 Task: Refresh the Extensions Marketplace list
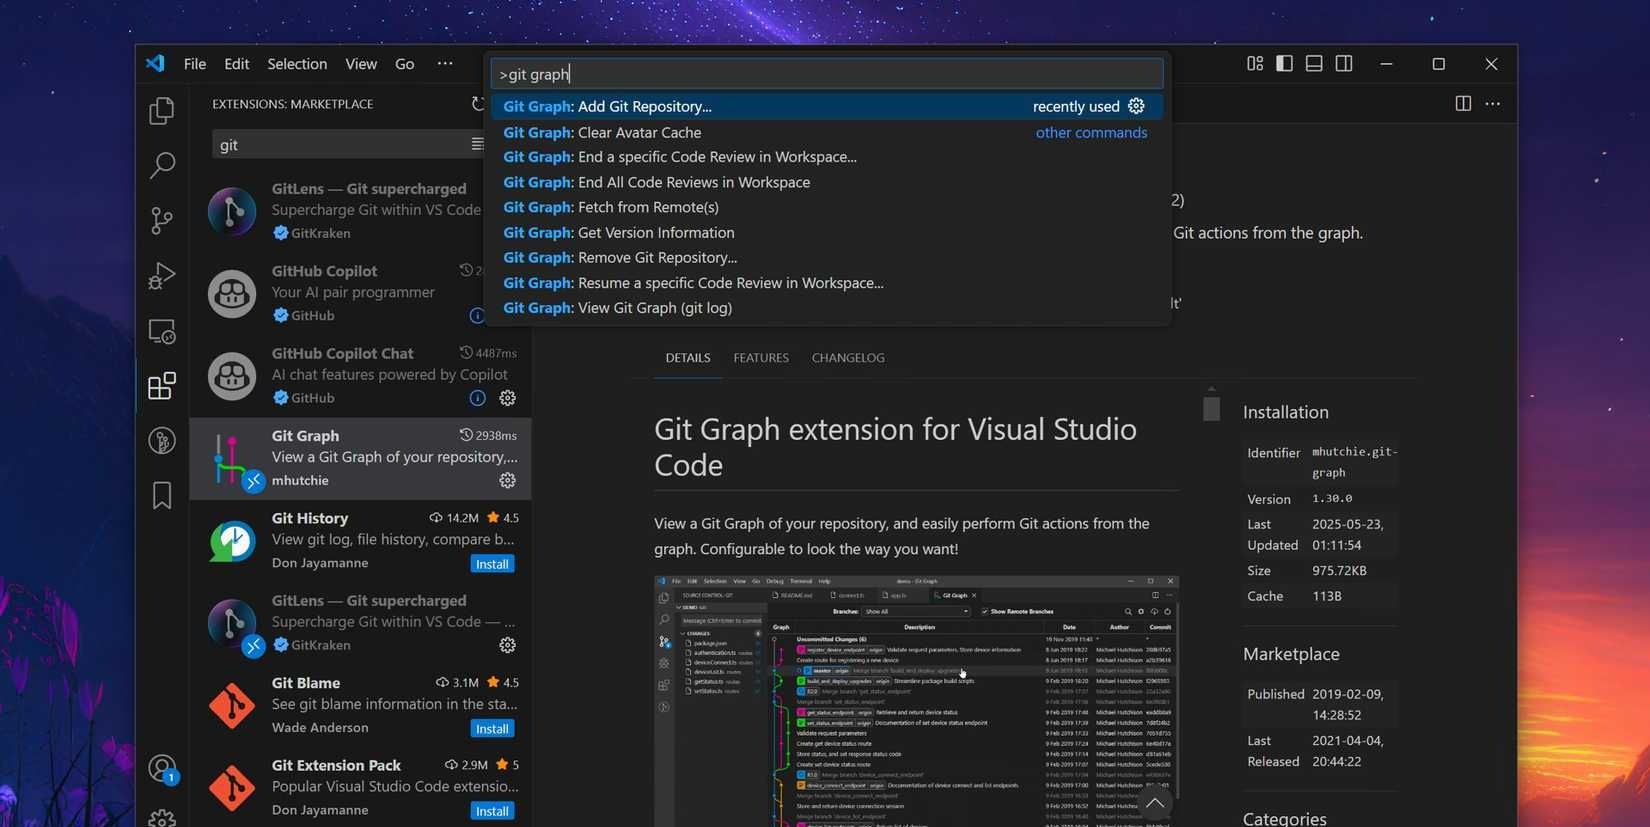(x=477, y=104)
